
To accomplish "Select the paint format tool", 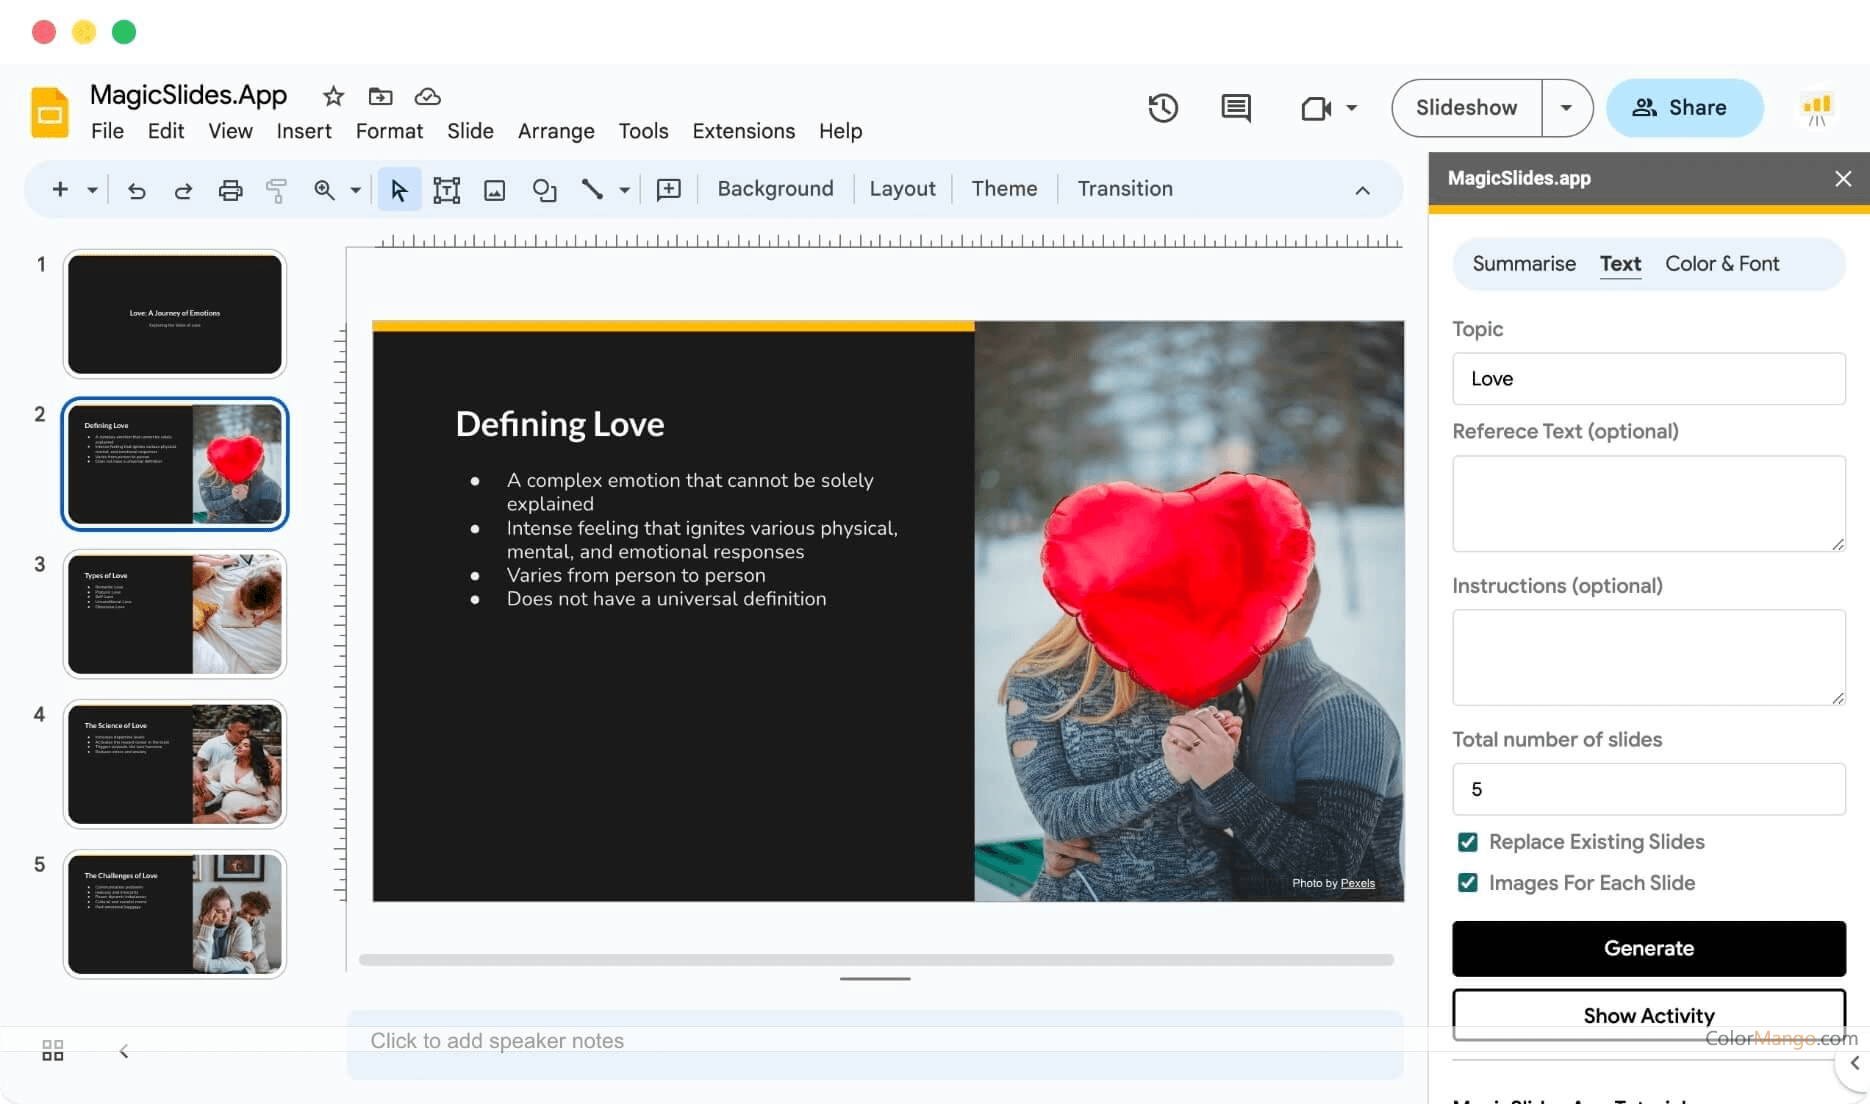I will [x=276, y=189].
